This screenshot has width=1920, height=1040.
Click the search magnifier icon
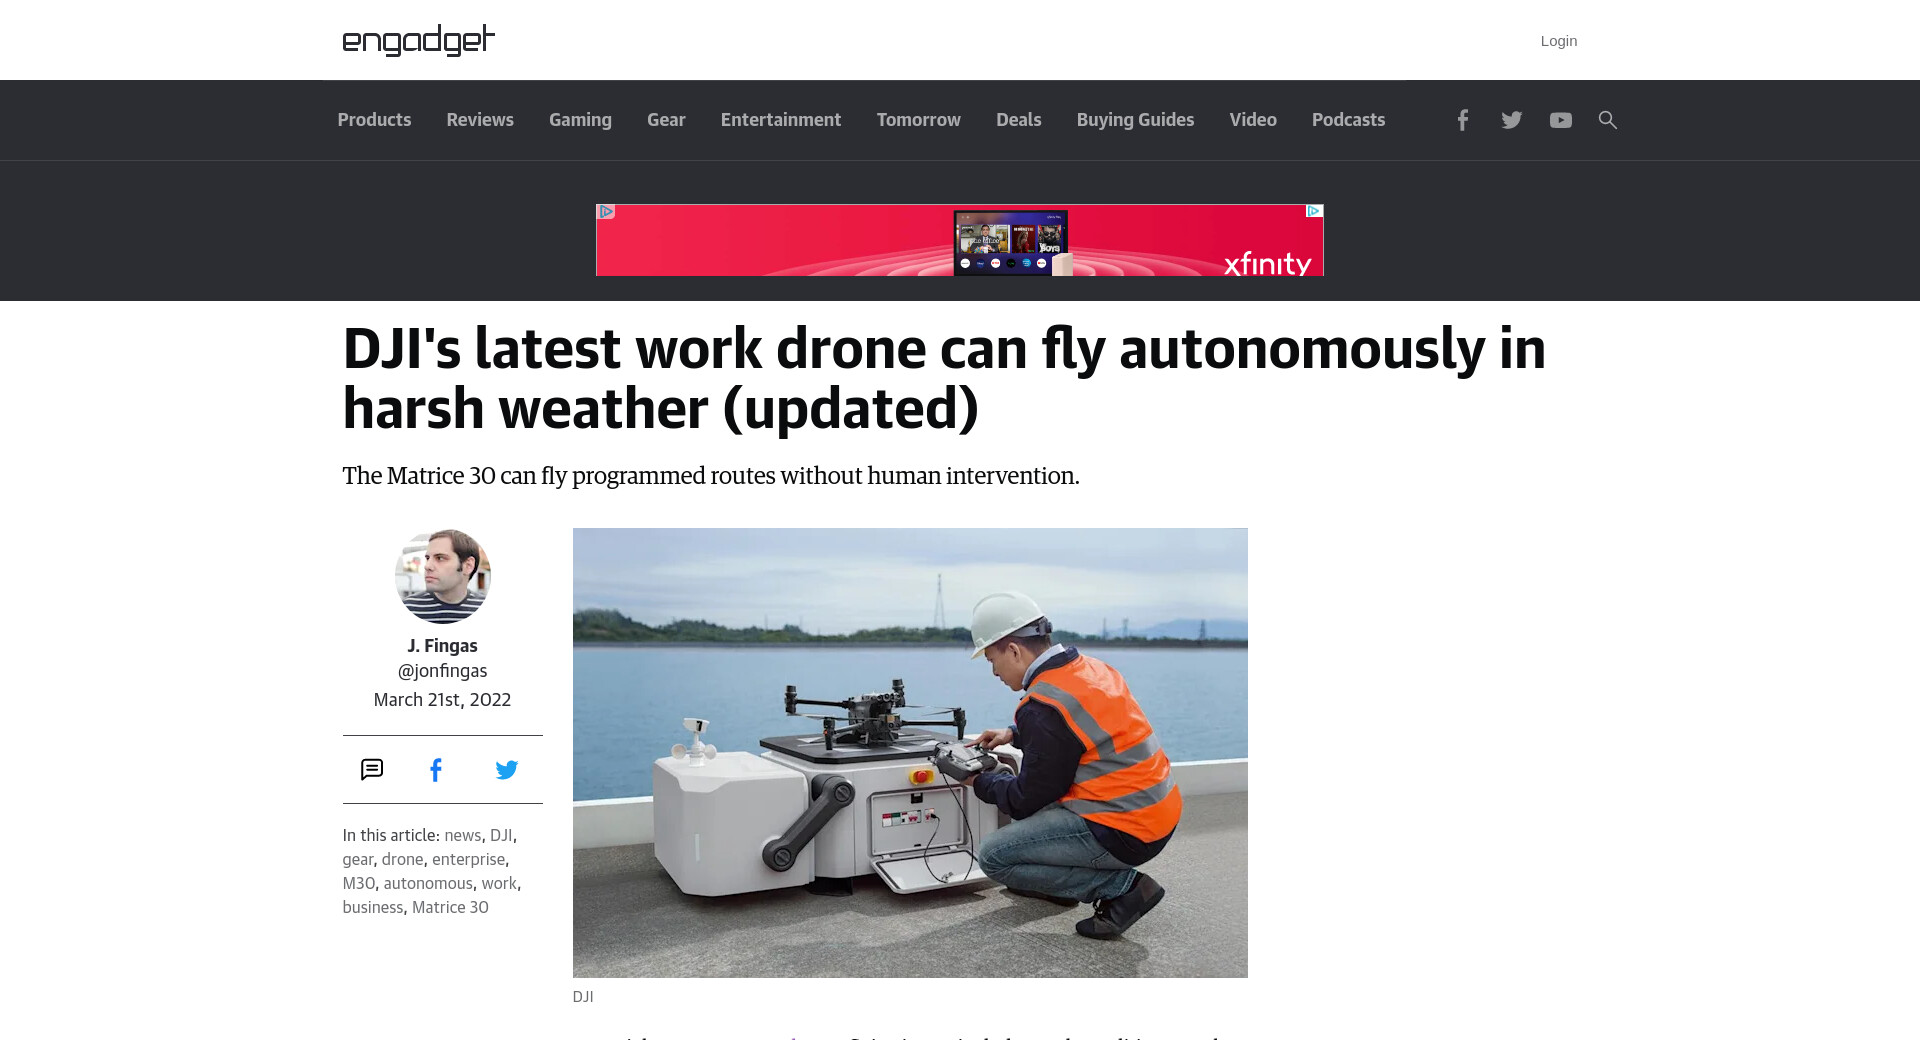coord(1607,120)
